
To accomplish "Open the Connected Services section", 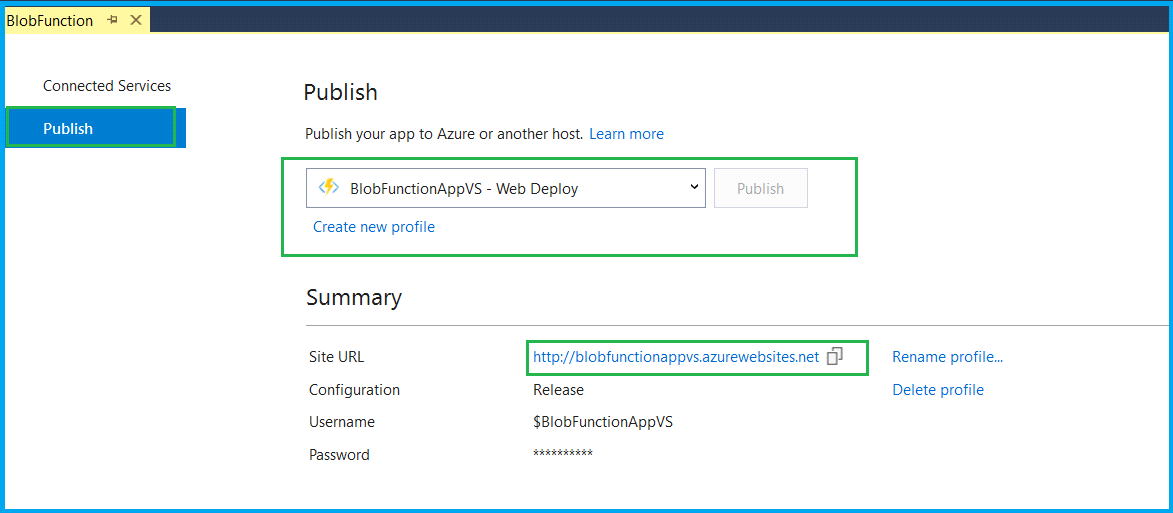I will [107, 86].
